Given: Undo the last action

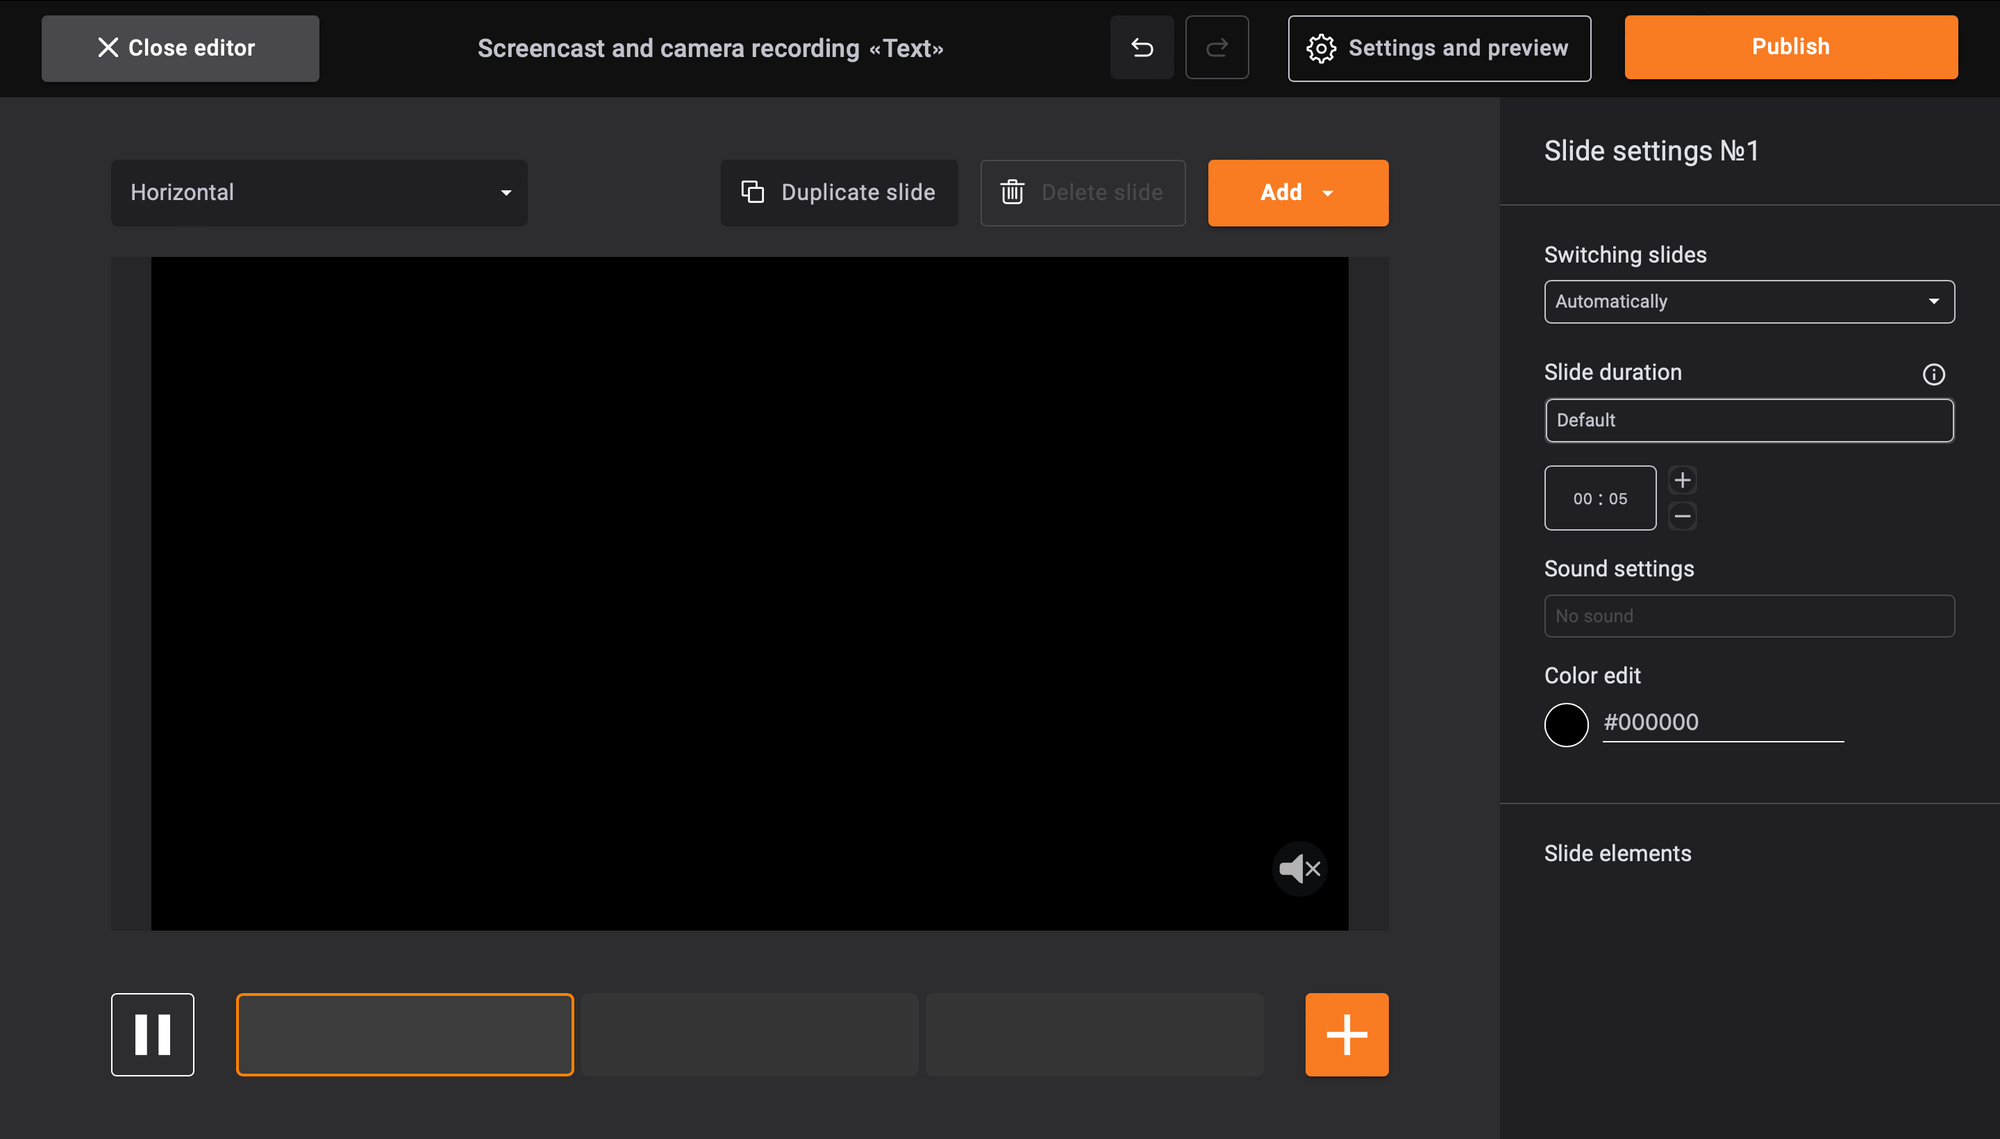Looking at the screenshot, I should coord(1142,47).
